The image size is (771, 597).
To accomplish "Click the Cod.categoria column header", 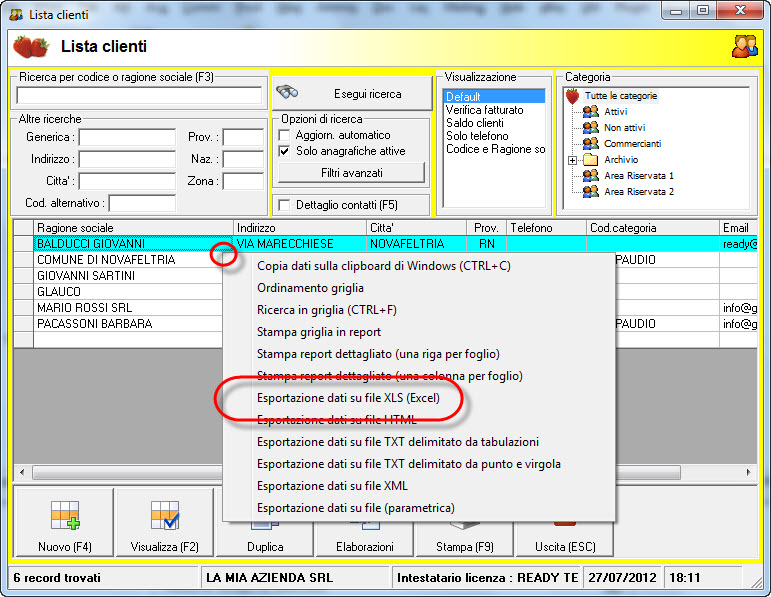I will 653,228.
